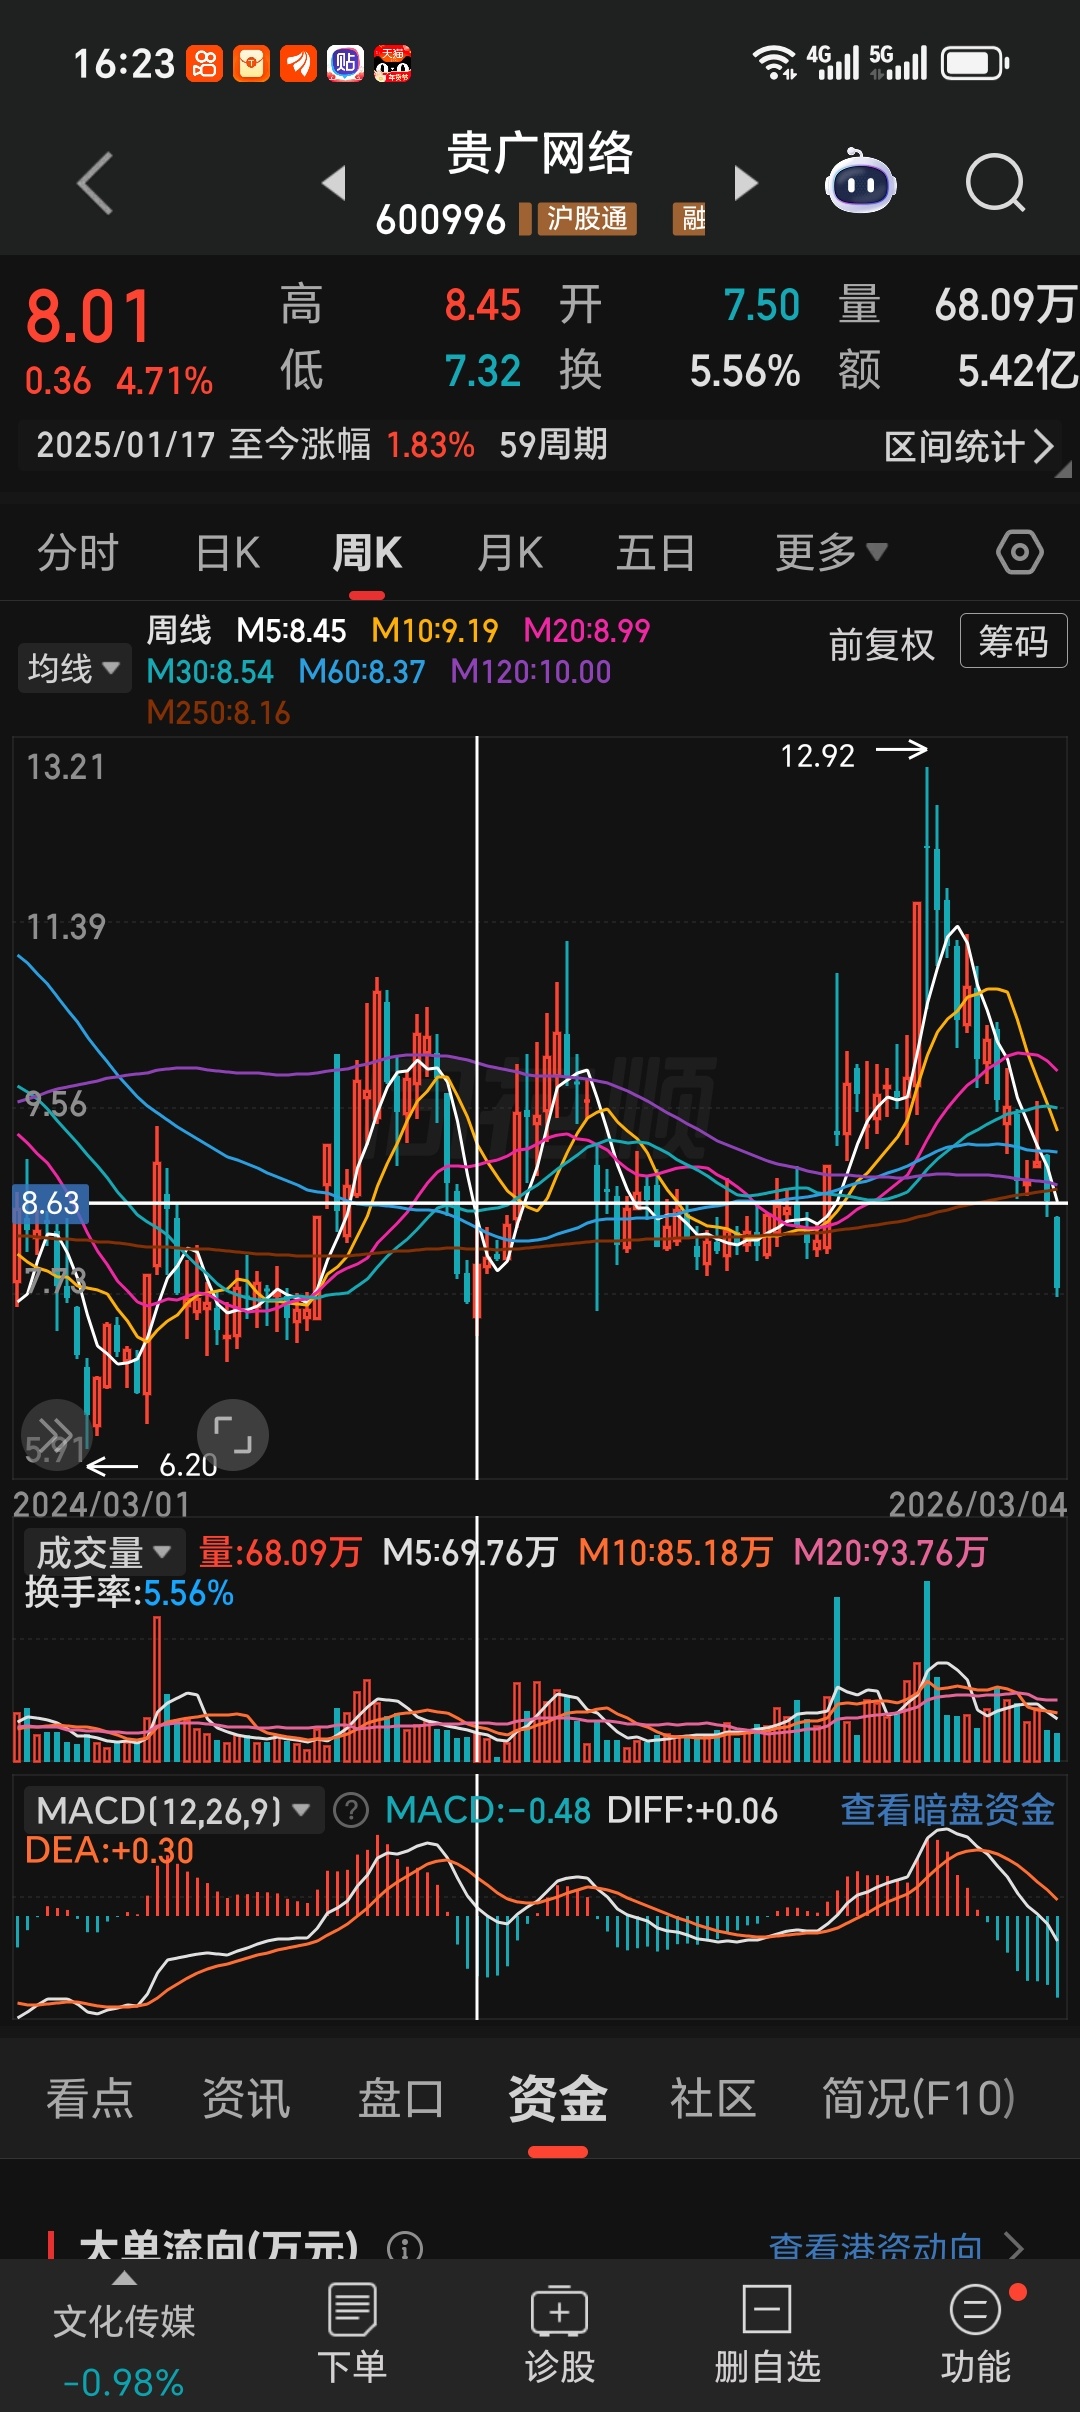Tap the 筹码 chips button
The image size is (1080, 2412).
click(x=1013, y=641)
